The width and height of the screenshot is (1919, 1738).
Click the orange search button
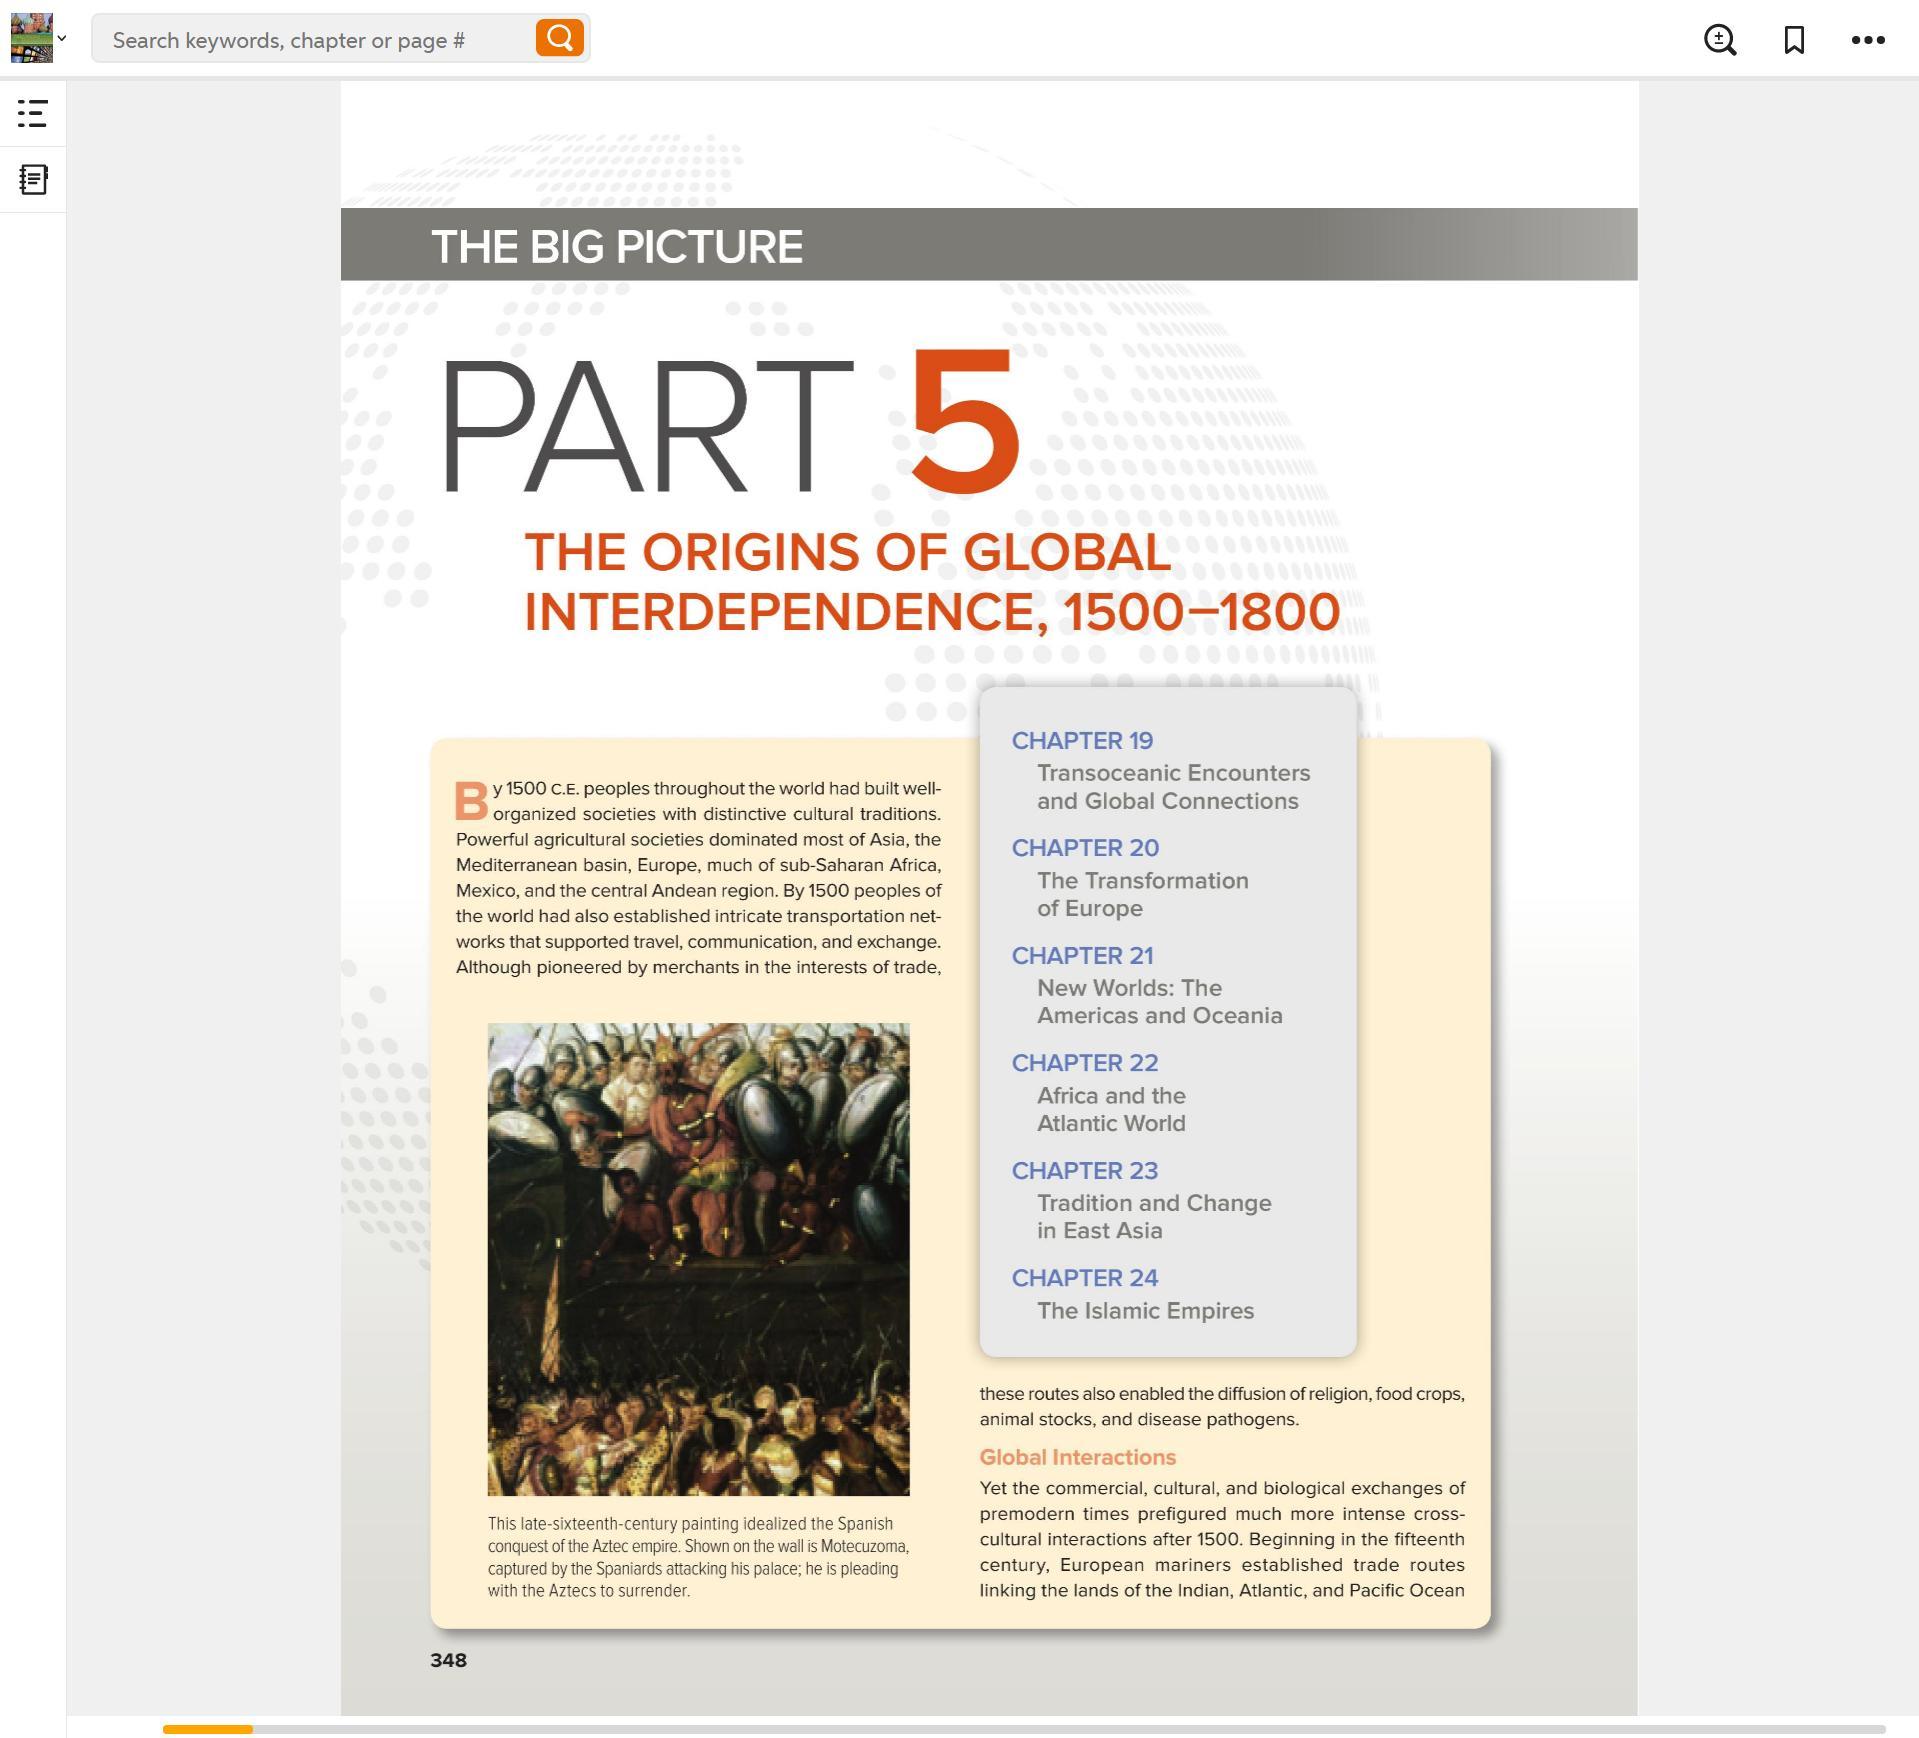click(559, 39)
